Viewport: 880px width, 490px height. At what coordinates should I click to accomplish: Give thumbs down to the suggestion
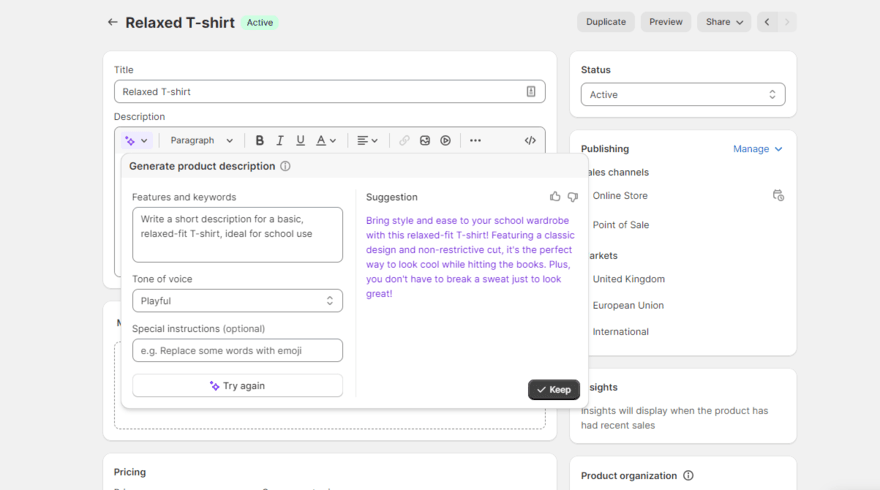(573, 197)
